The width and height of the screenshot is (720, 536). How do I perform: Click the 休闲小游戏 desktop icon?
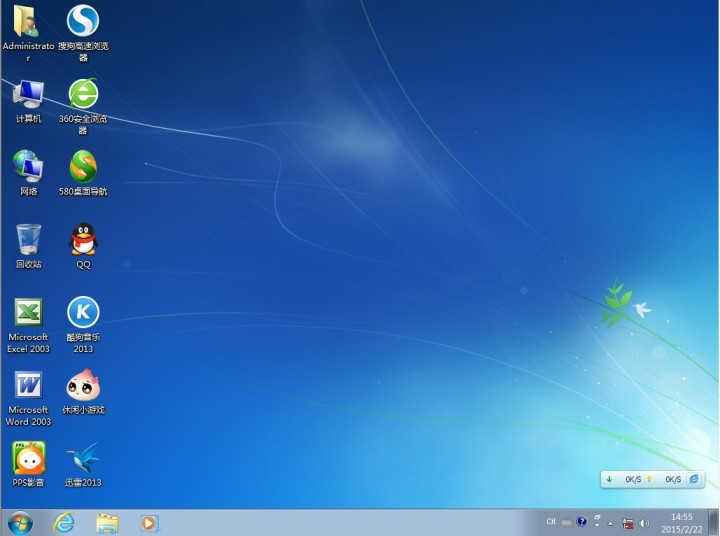click(x=83, y=386)
